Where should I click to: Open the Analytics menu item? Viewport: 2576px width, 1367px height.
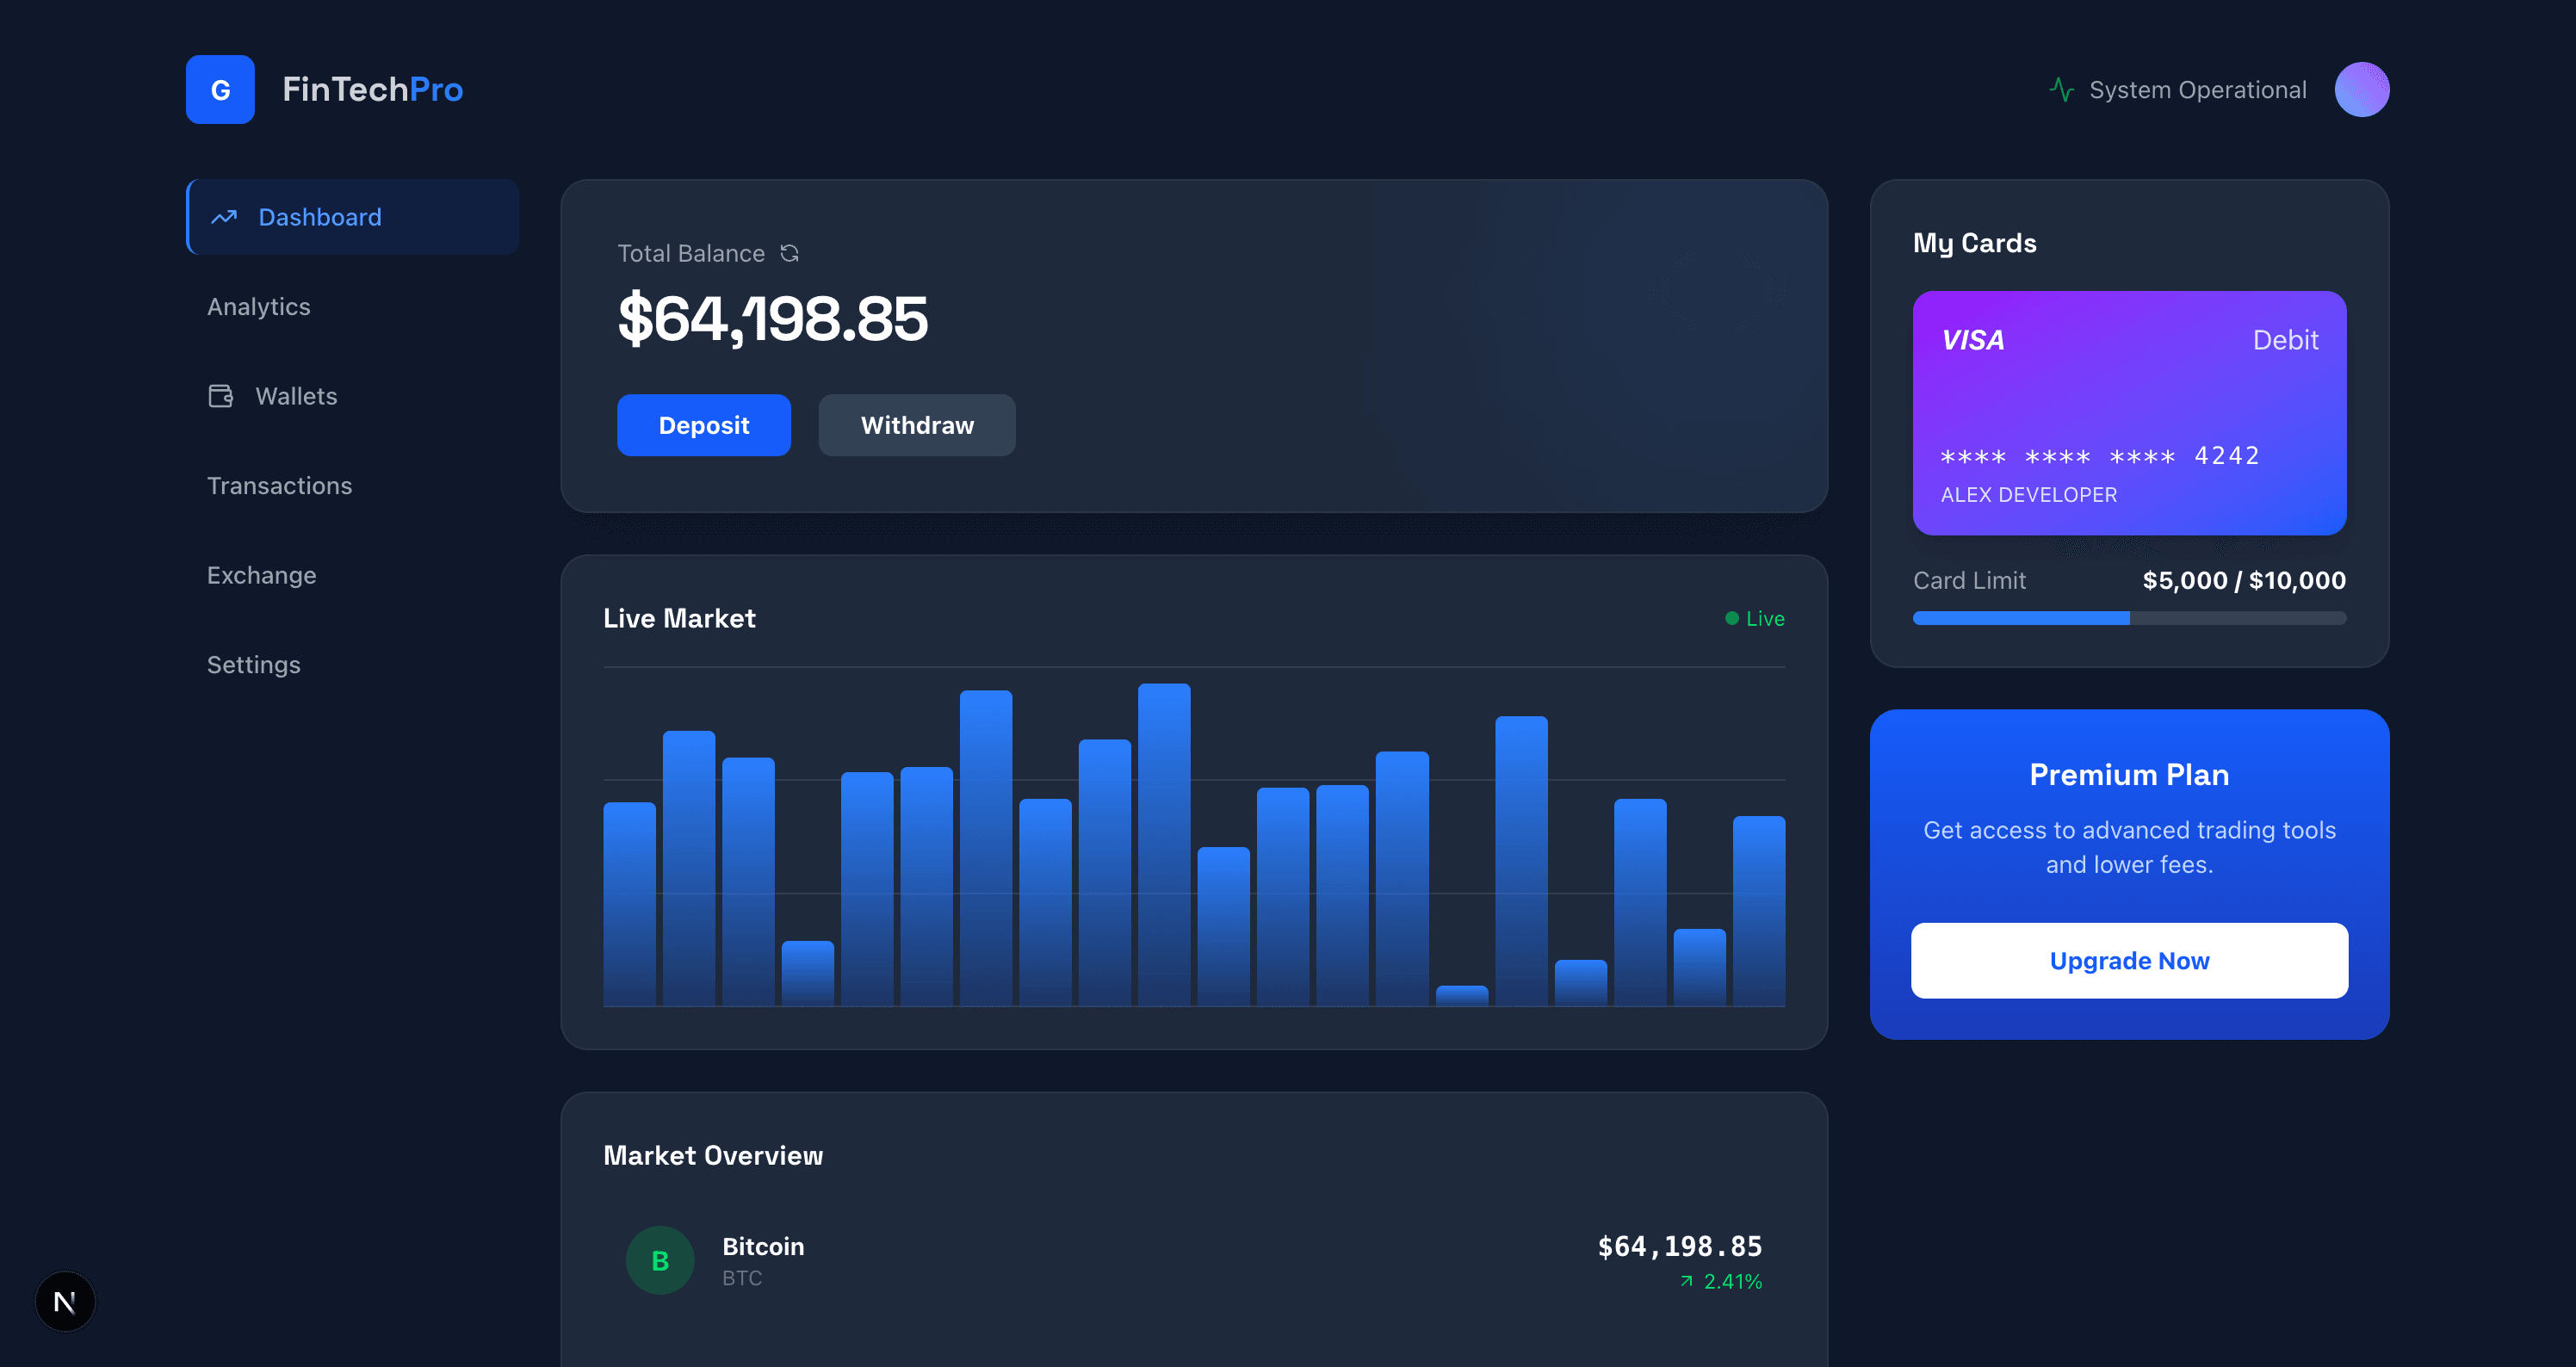pos(258,307)
